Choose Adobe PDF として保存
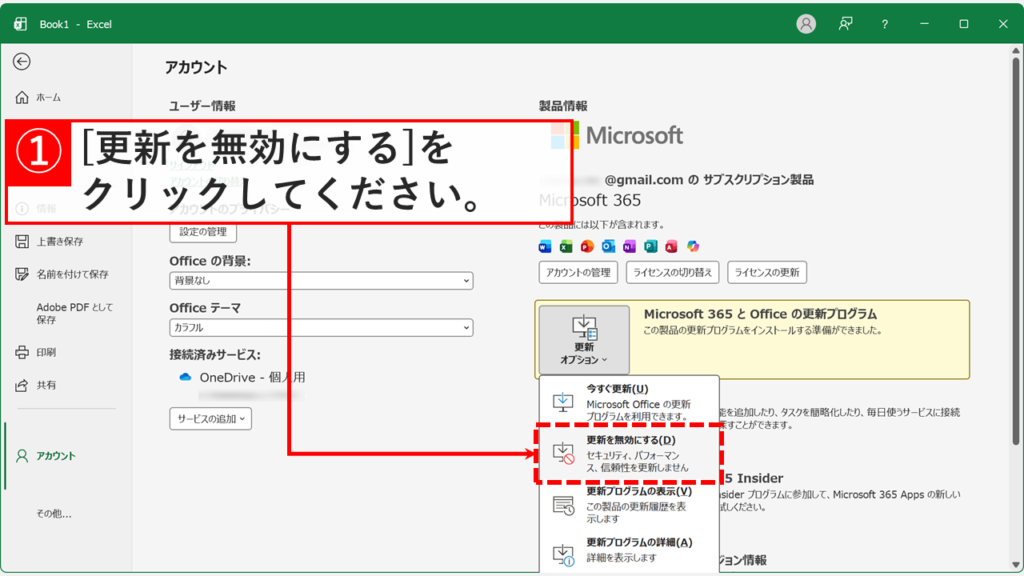 tap(74, 313)
